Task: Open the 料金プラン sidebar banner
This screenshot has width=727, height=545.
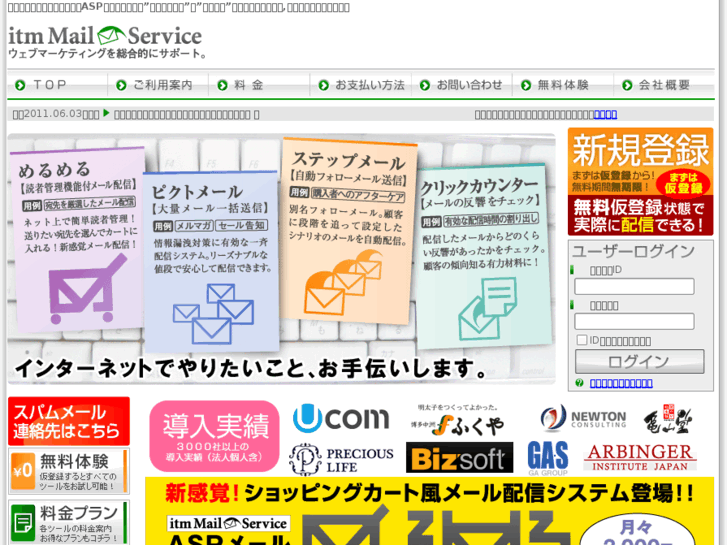Action: pyautogui.click(x=69, y=523)
